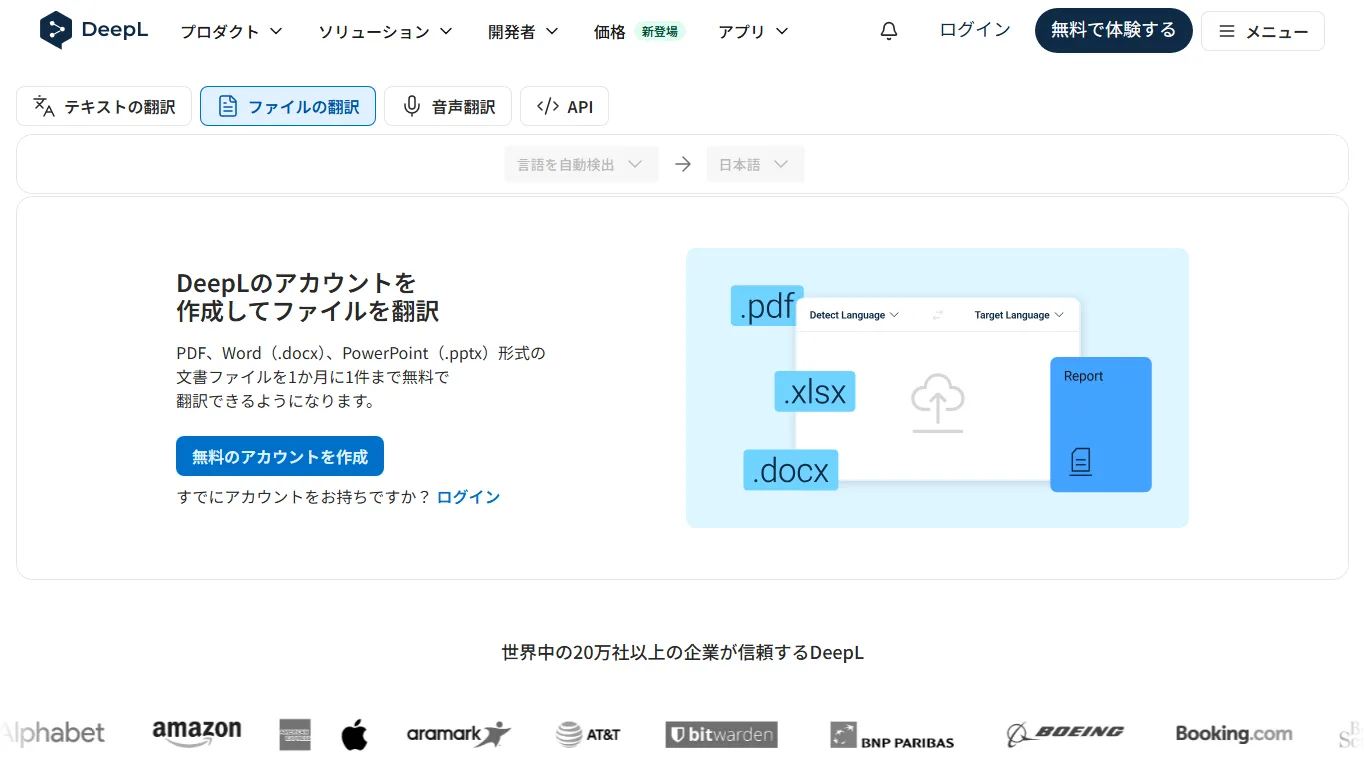Open the メニュー button
Screen dimensions: 1365x768
click(1263, 31)
